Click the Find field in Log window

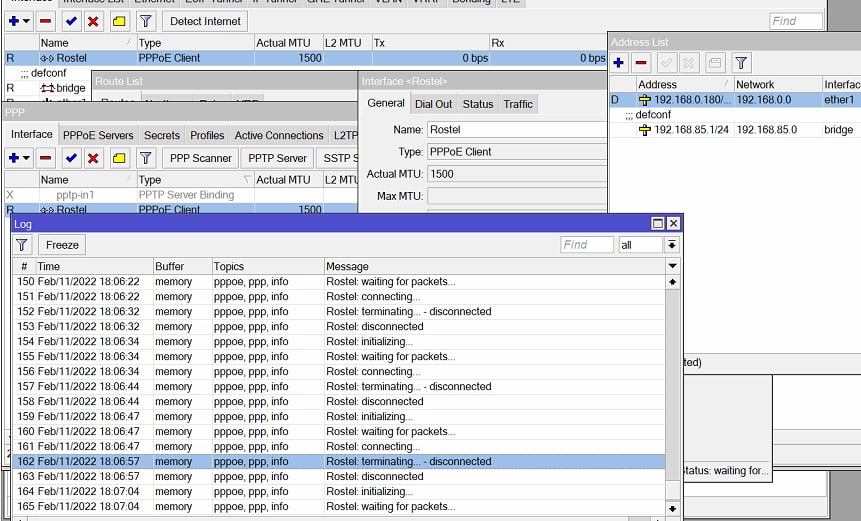point(586,245)
